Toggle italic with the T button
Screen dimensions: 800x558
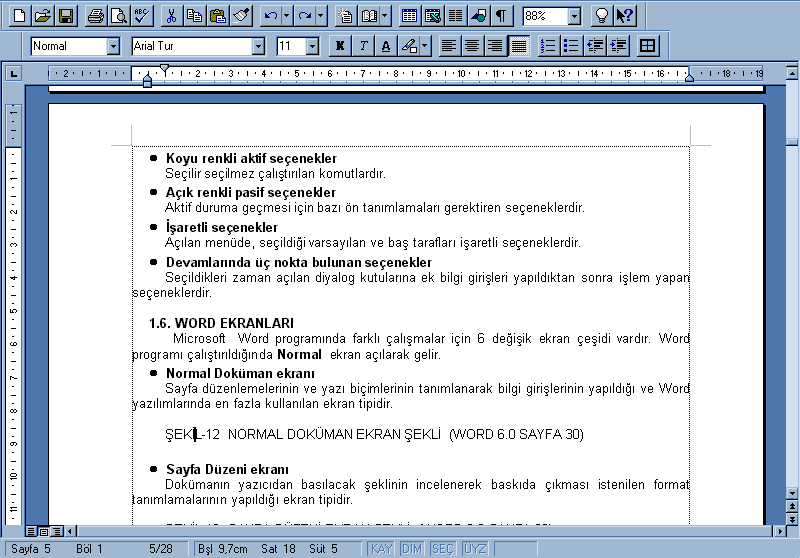click(x=363, y=46)
